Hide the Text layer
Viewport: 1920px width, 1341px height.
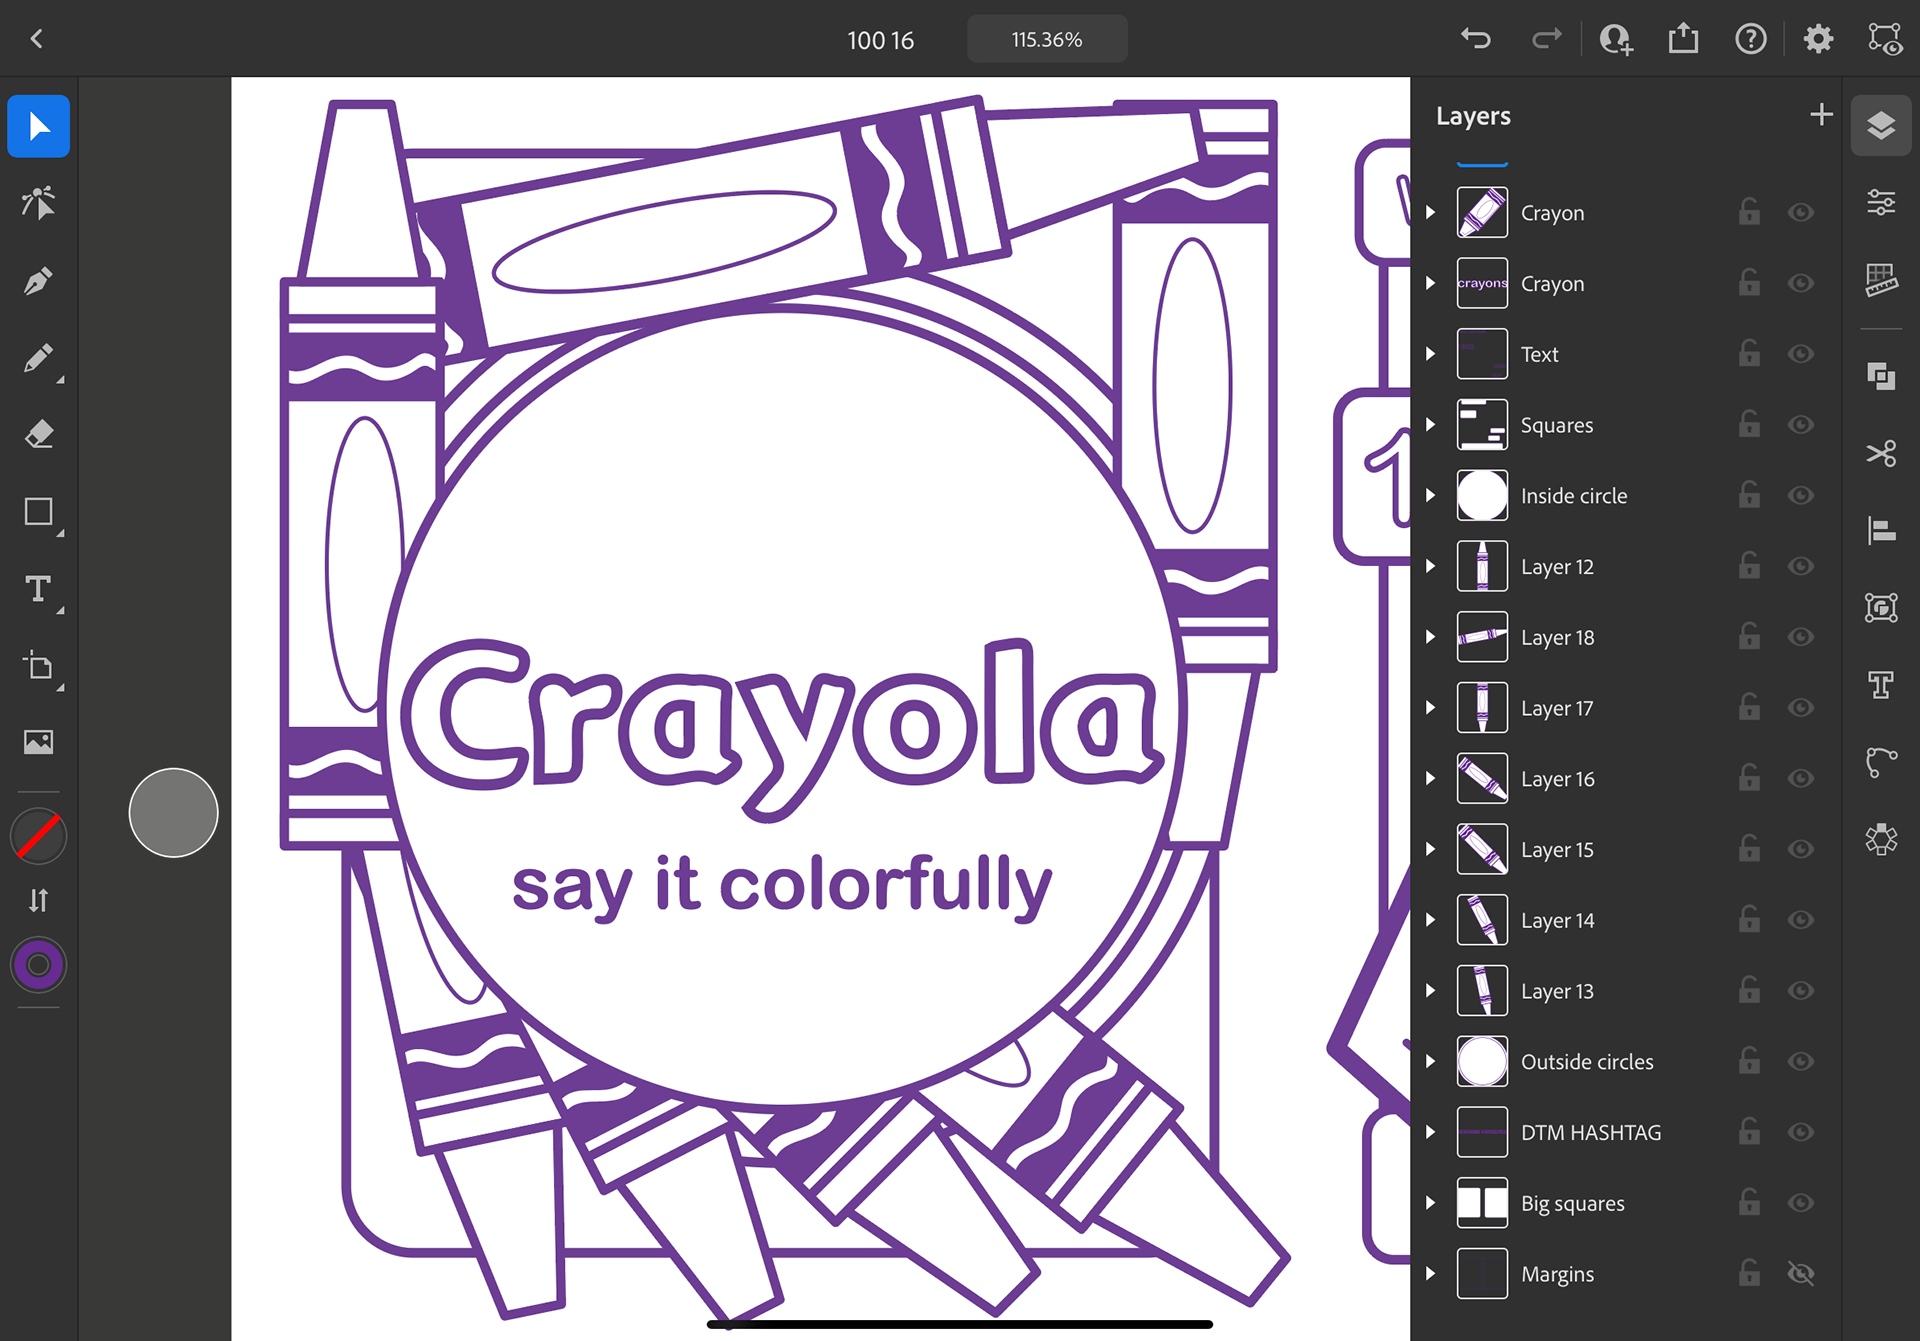tap(1801, 354)
